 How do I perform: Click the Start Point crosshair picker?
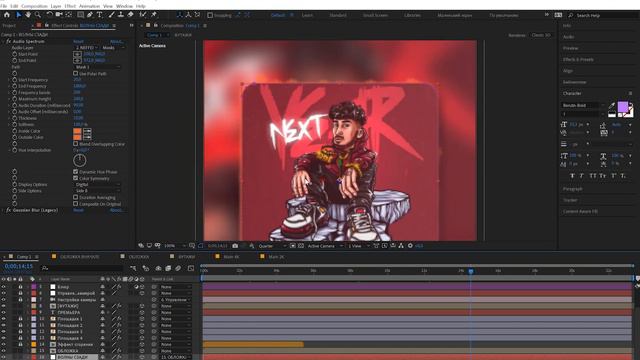pos(78,54)
